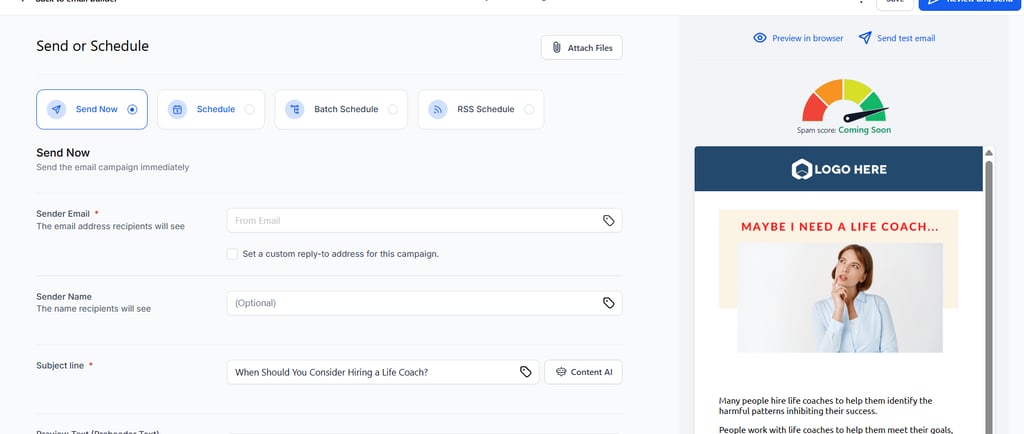Focus the From Email input field

click(x=424, y=221)
